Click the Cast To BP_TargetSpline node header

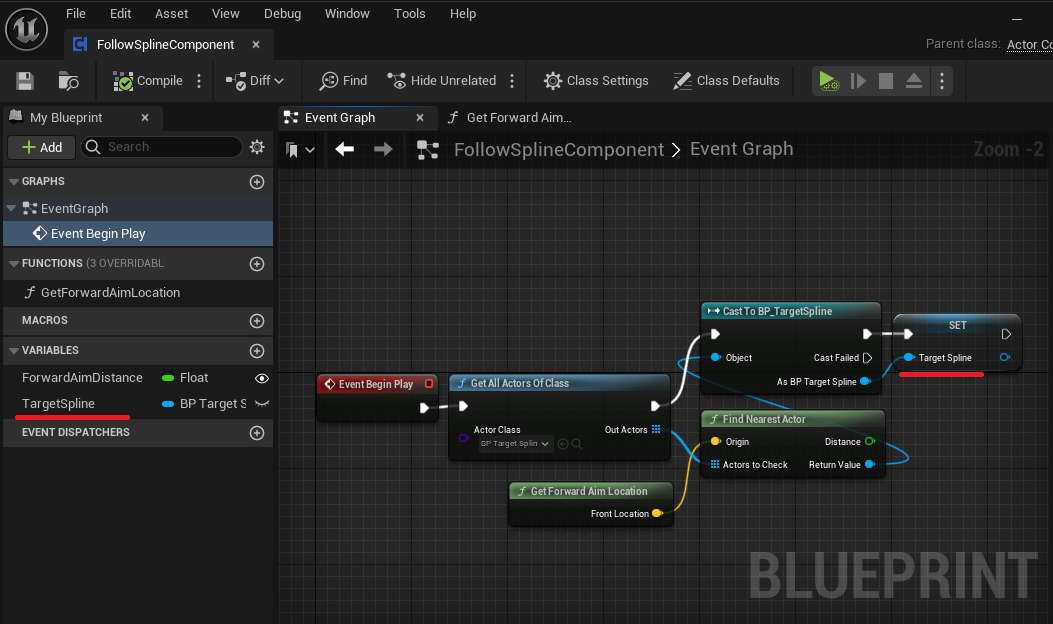pos(790,311)
